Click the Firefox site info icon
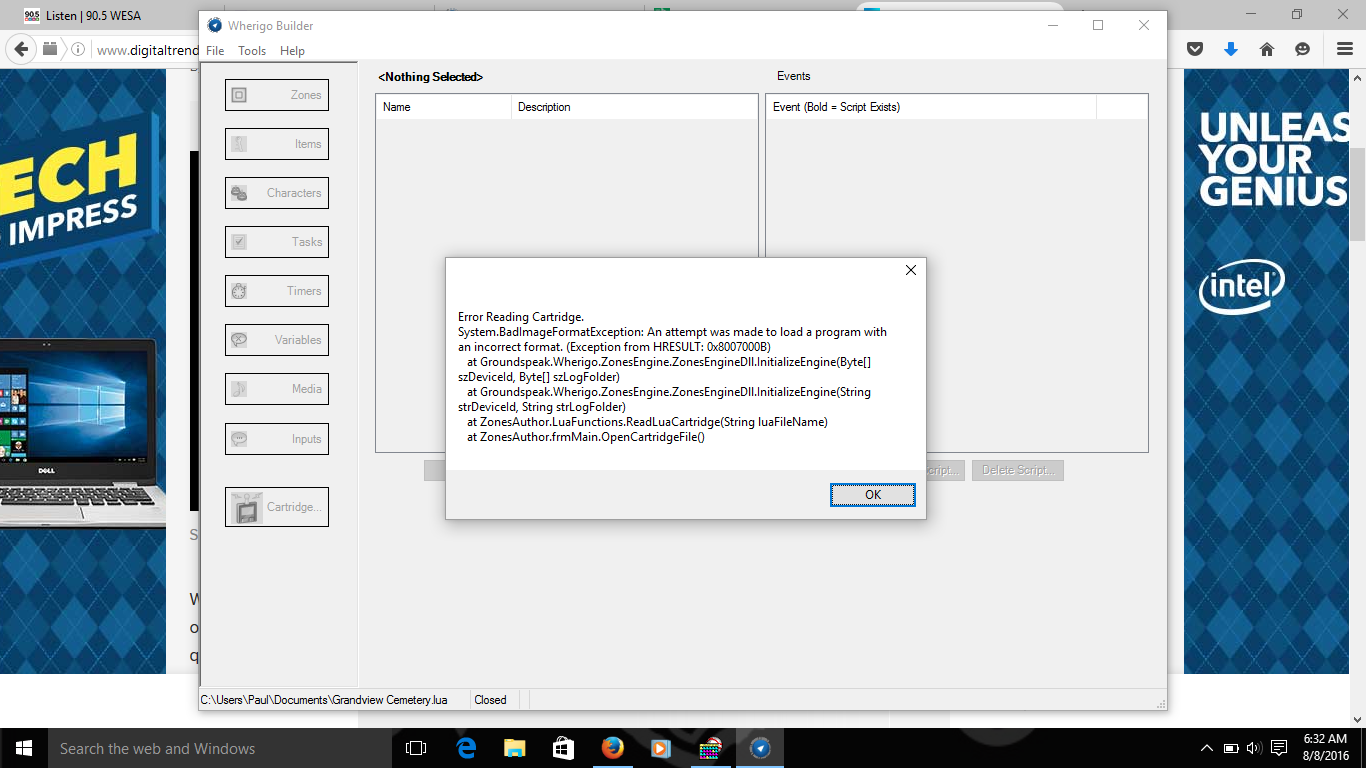1366x768 pixels. 77,49
